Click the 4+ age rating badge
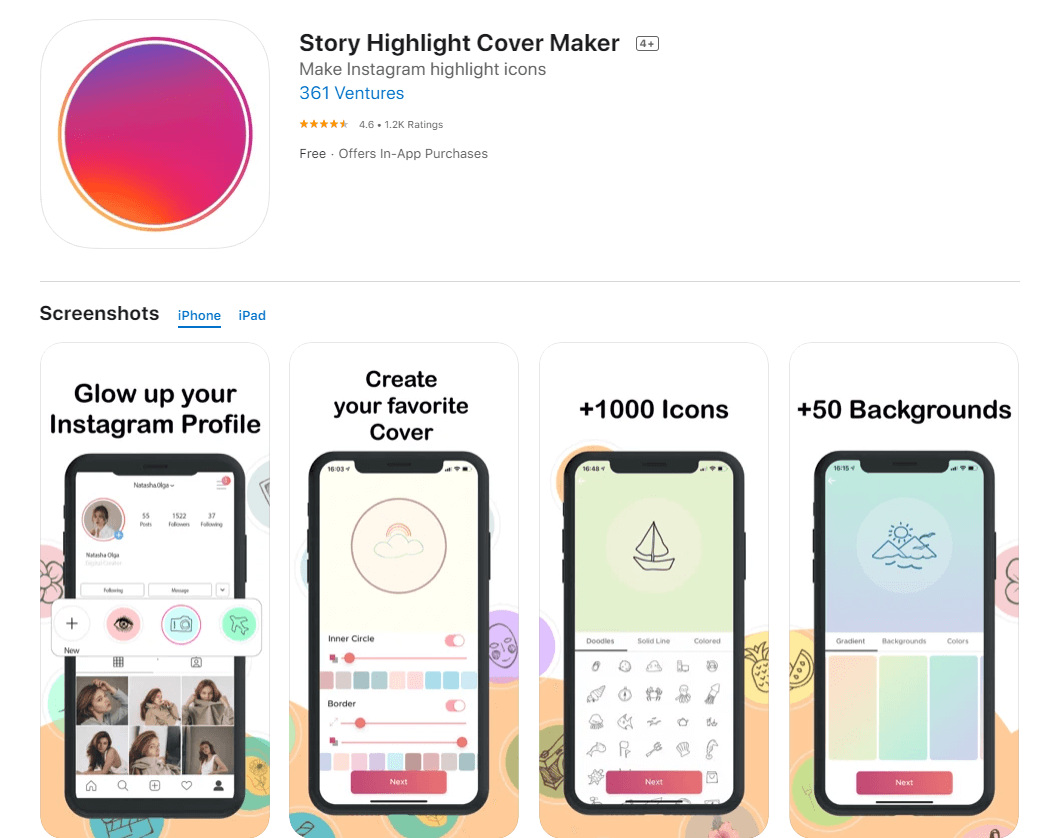 647,44
